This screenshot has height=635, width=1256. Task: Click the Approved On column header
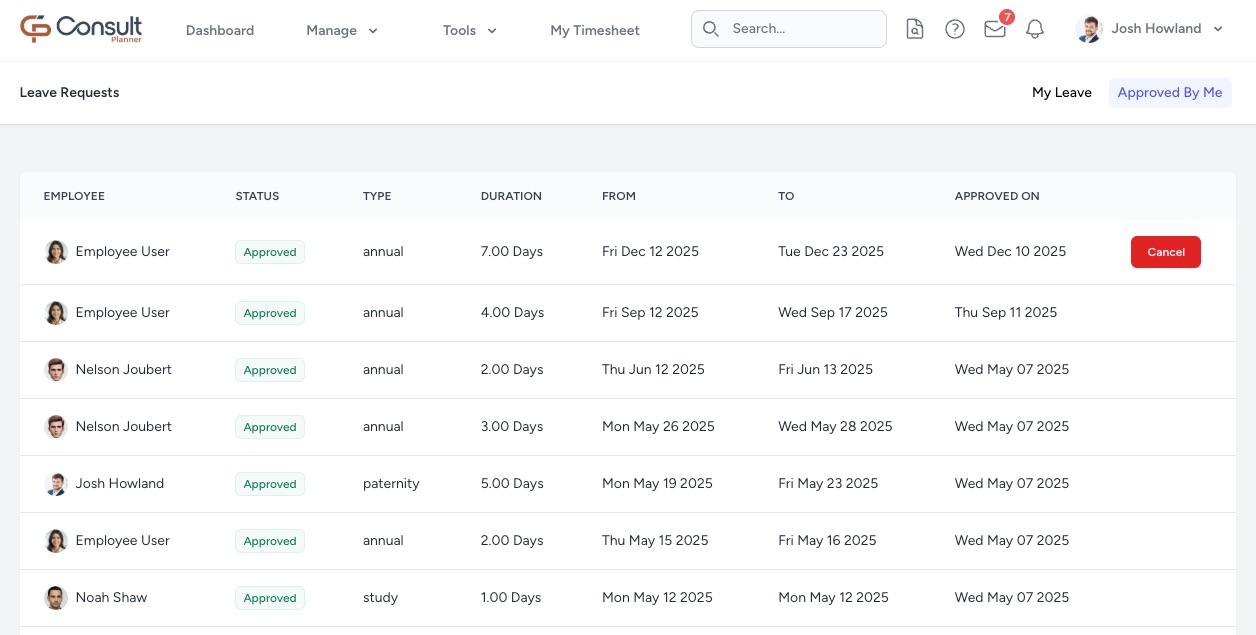click(x=997, y=196)
